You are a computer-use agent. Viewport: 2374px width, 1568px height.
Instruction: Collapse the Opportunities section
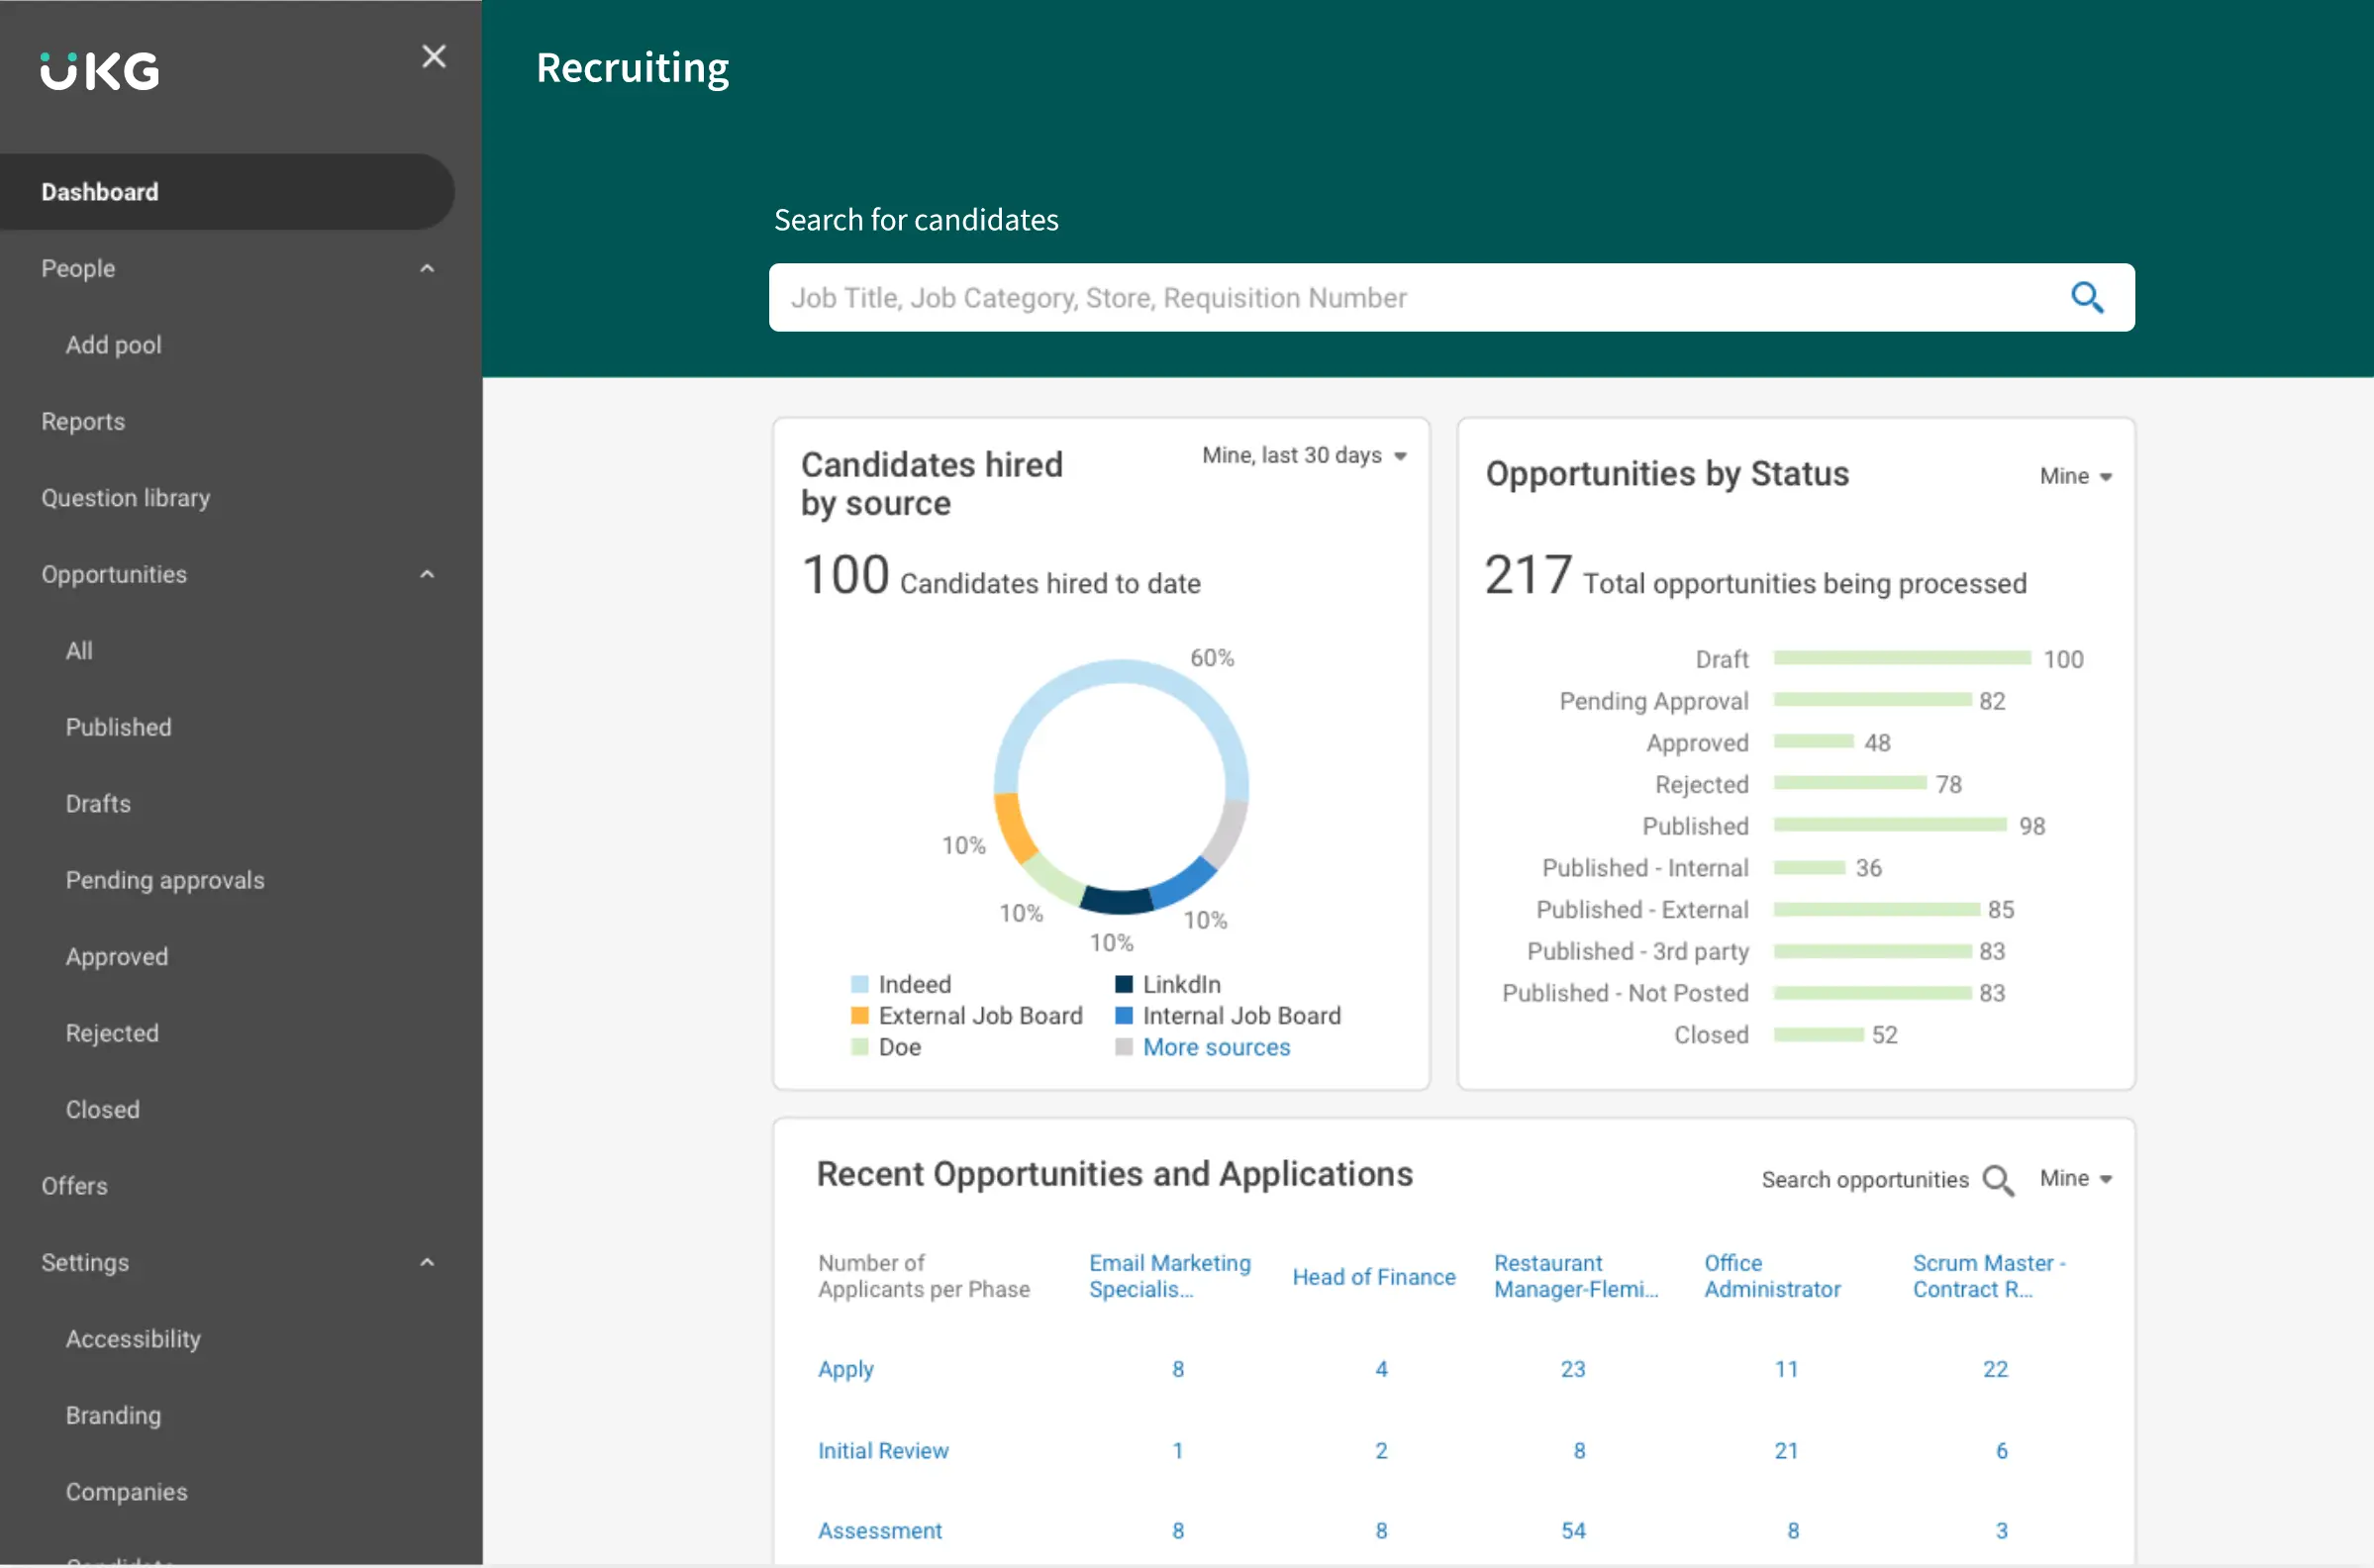[427, 573]
